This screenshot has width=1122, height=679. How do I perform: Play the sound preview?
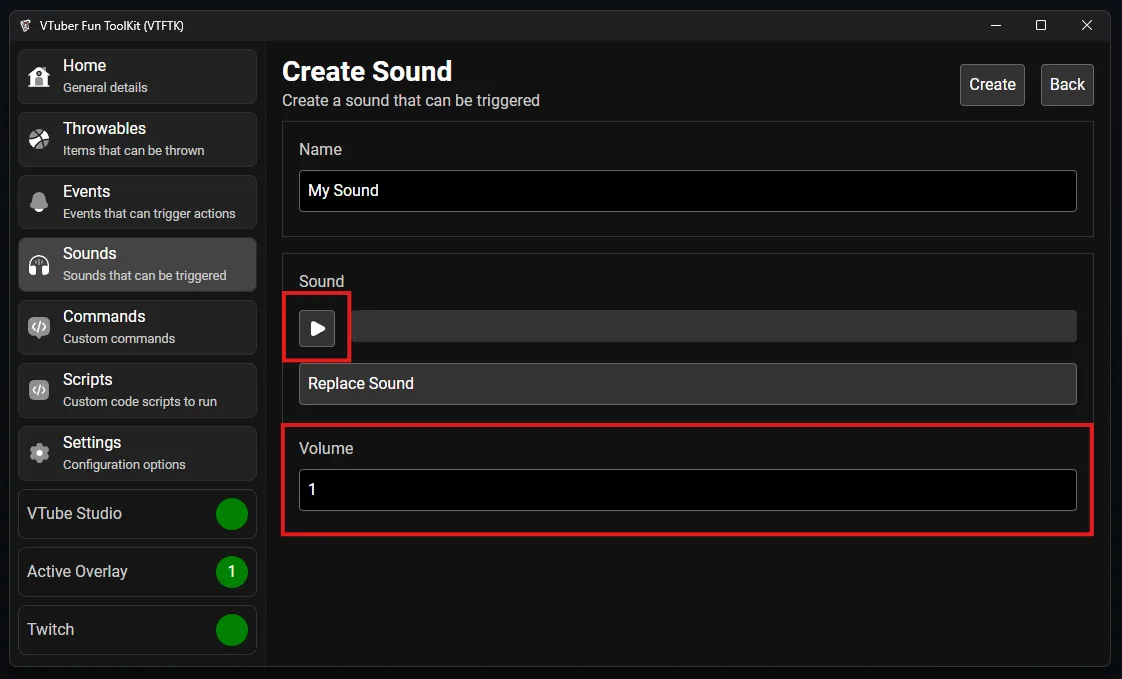(x=317, y=328)
